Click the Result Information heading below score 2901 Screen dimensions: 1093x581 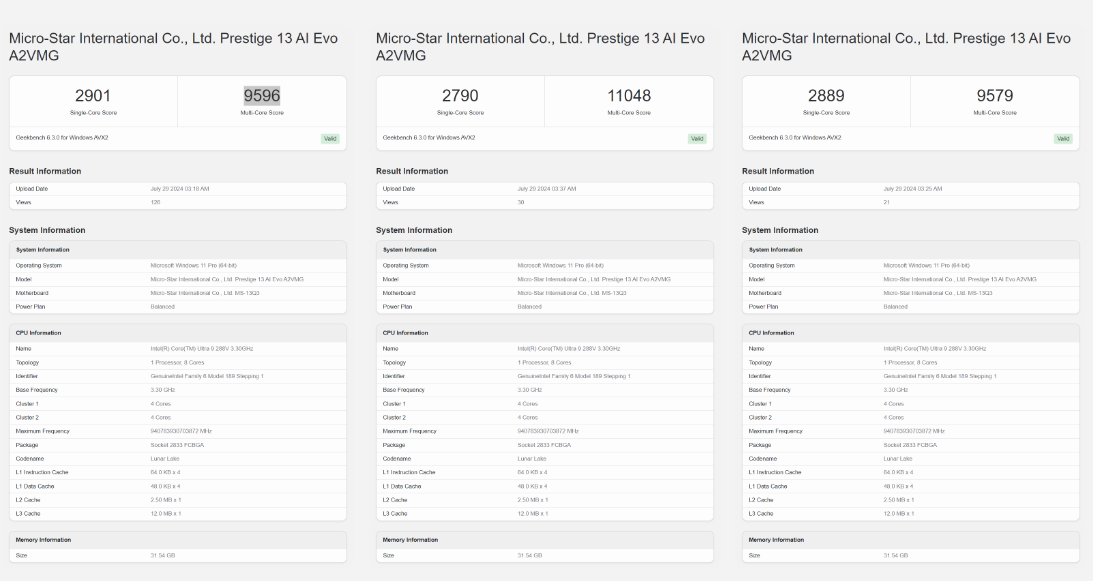pyautogui.click(x=45, y=171)
